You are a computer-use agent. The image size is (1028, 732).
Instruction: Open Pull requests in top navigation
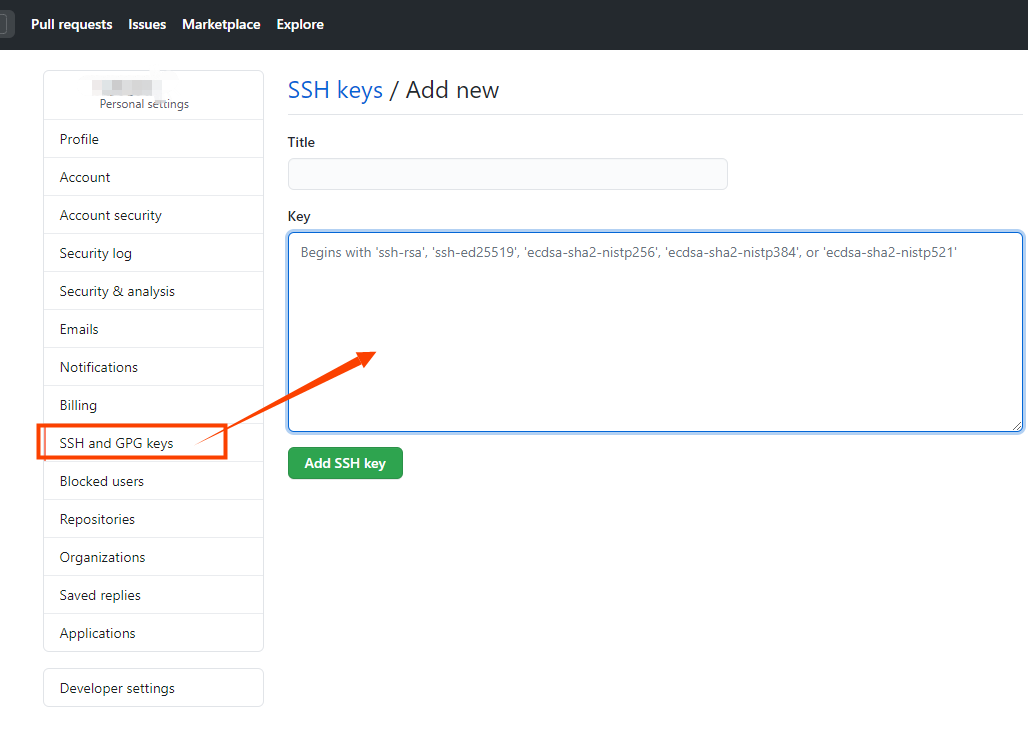[x=71, y=24]
